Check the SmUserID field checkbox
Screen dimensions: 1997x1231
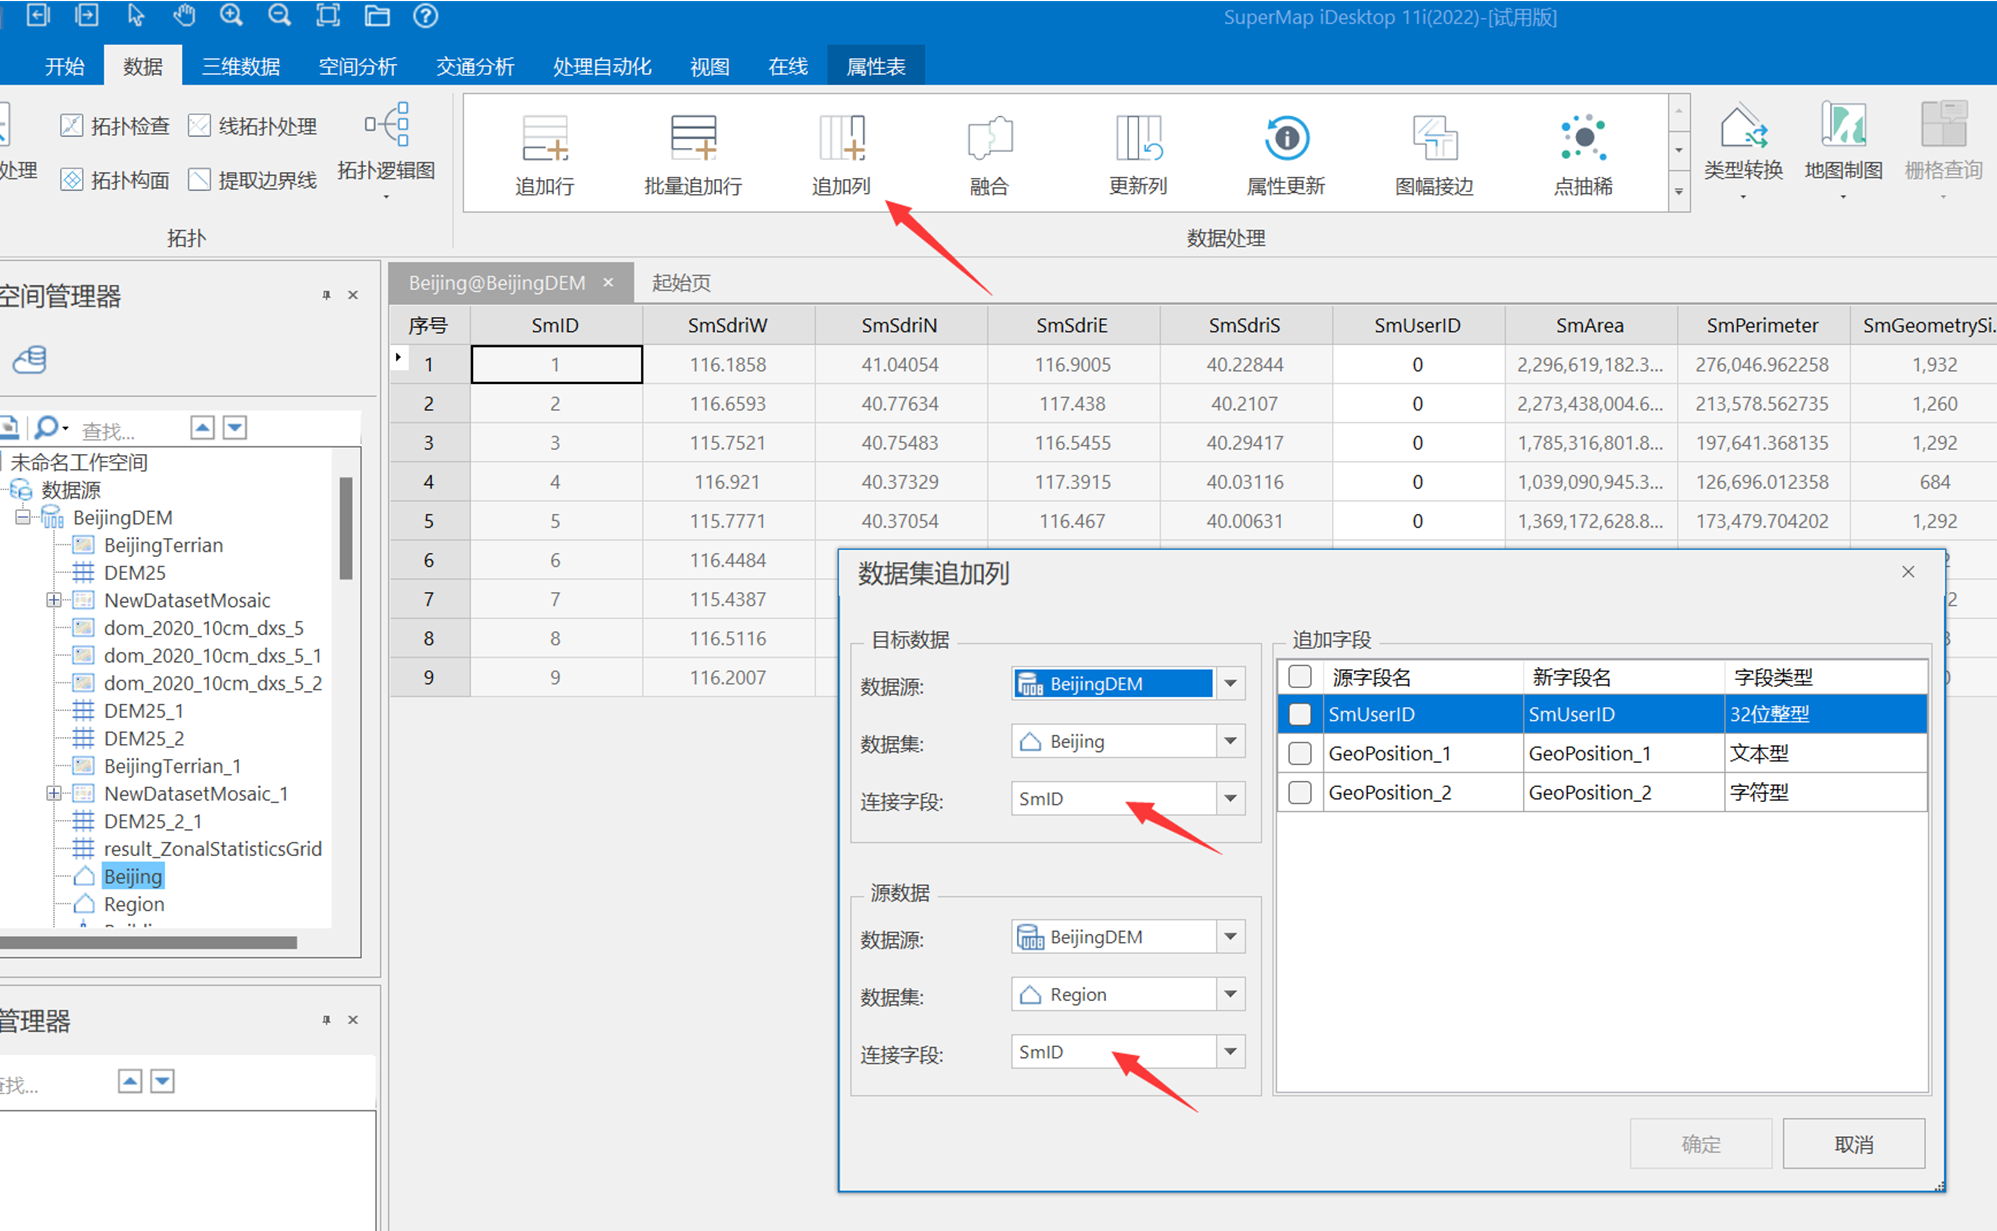click(1299, 714)
